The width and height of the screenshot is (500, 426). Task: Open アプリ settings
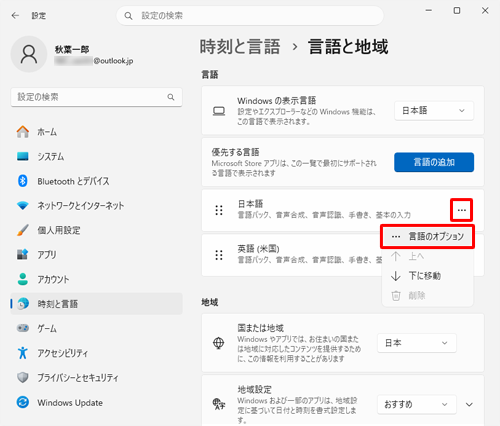96,255
